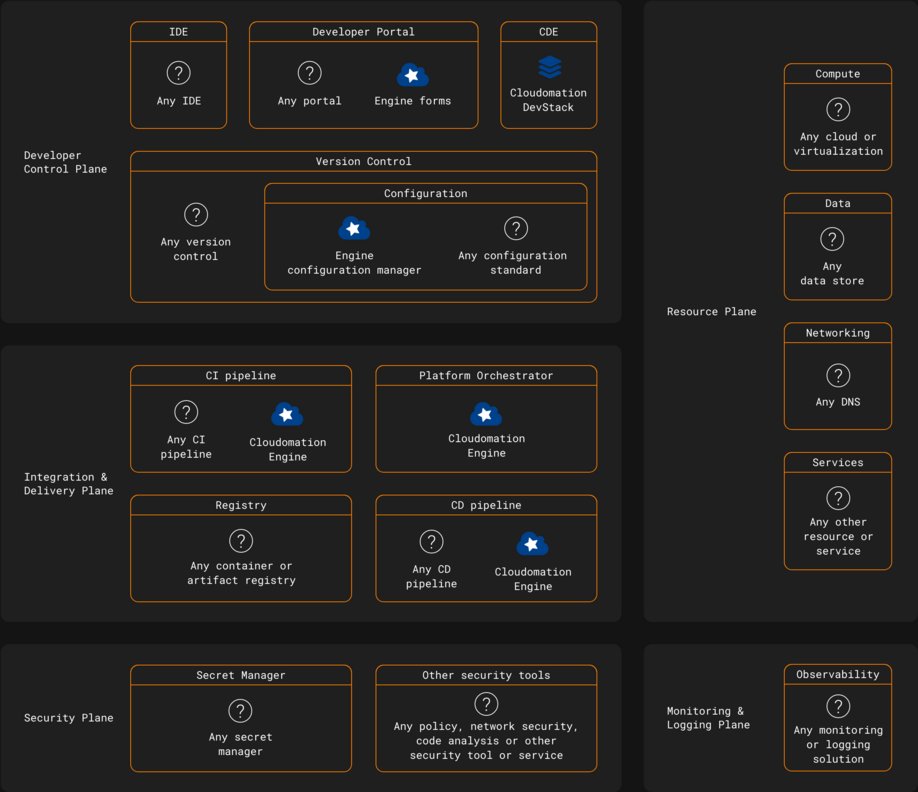Image resolution: width=918 pixels, height=792 pixels.
Task: Click the Cloudomation DevStack text
Action: tap(549, 100)
